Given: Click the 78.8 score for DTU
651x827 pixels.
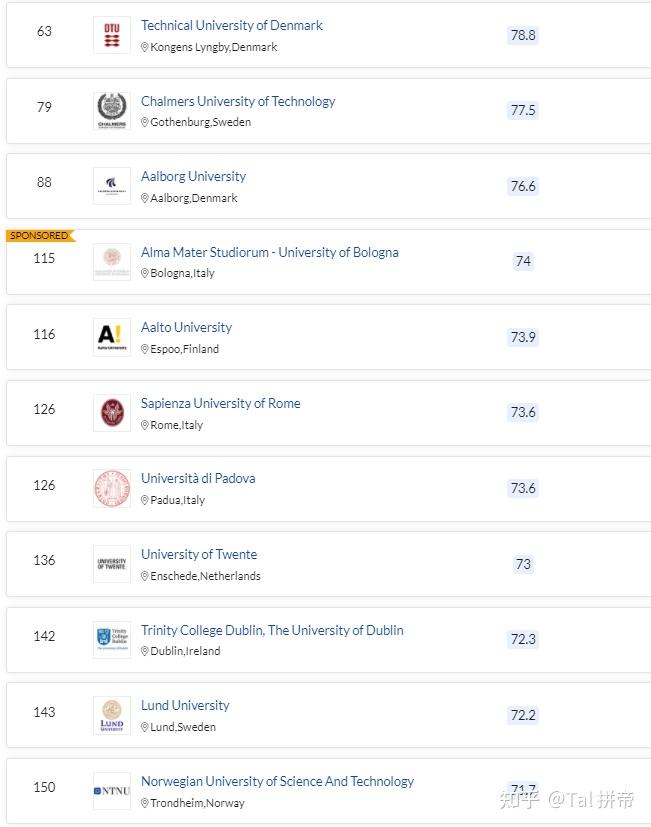Looking at the screenshot, I should [x=523, y=35].
